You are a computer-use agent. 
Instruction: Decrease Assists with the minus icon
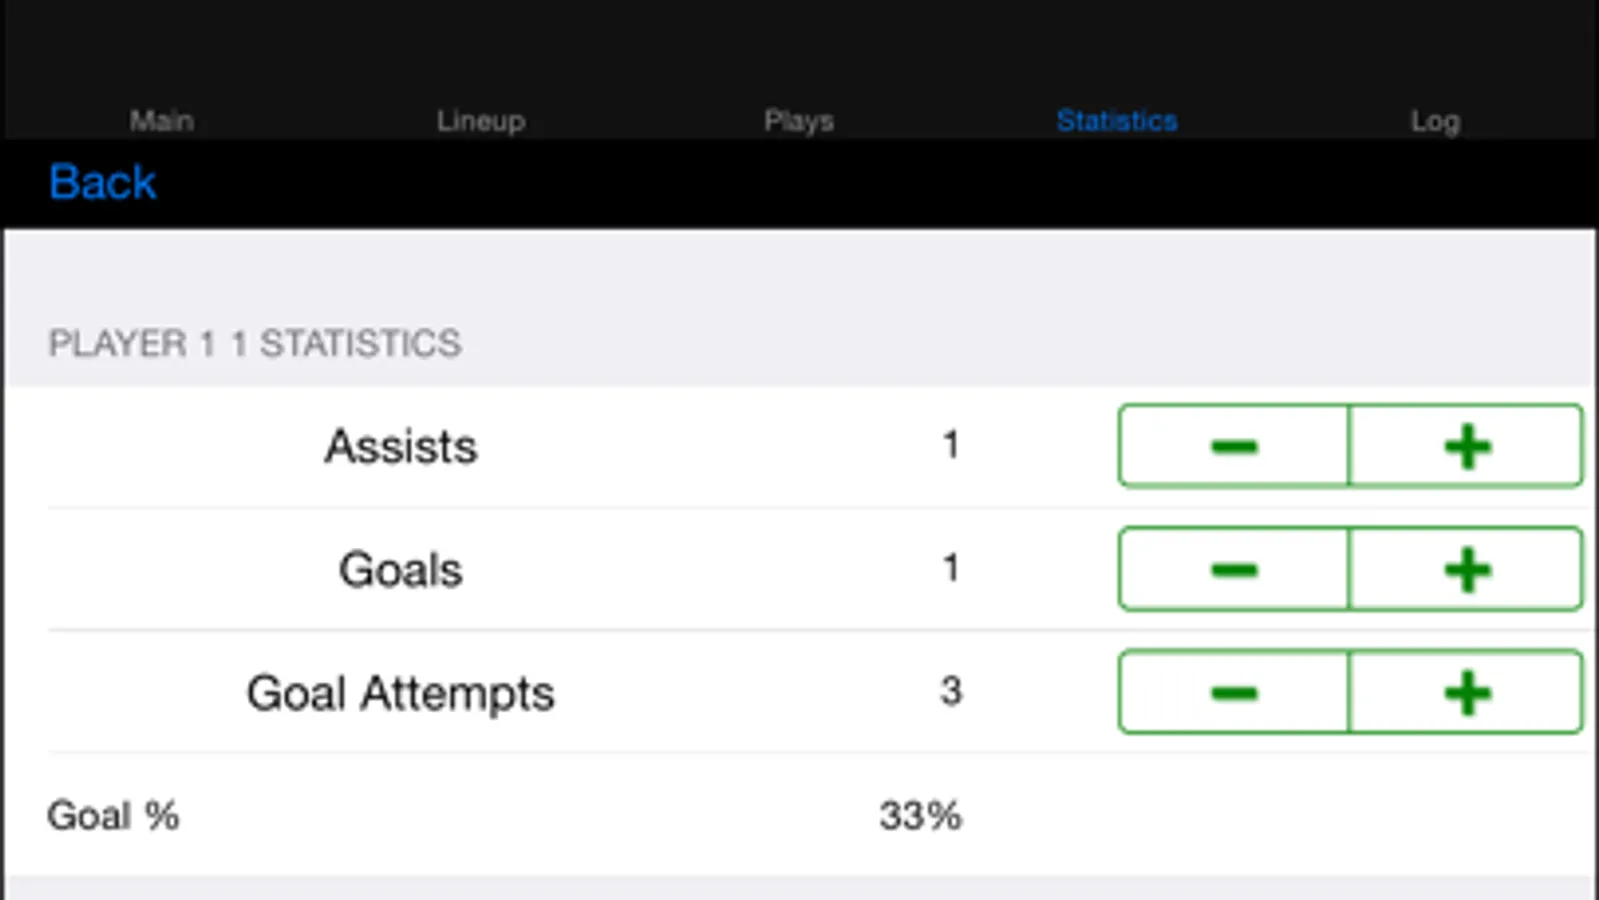click(x=1234, y=446)
